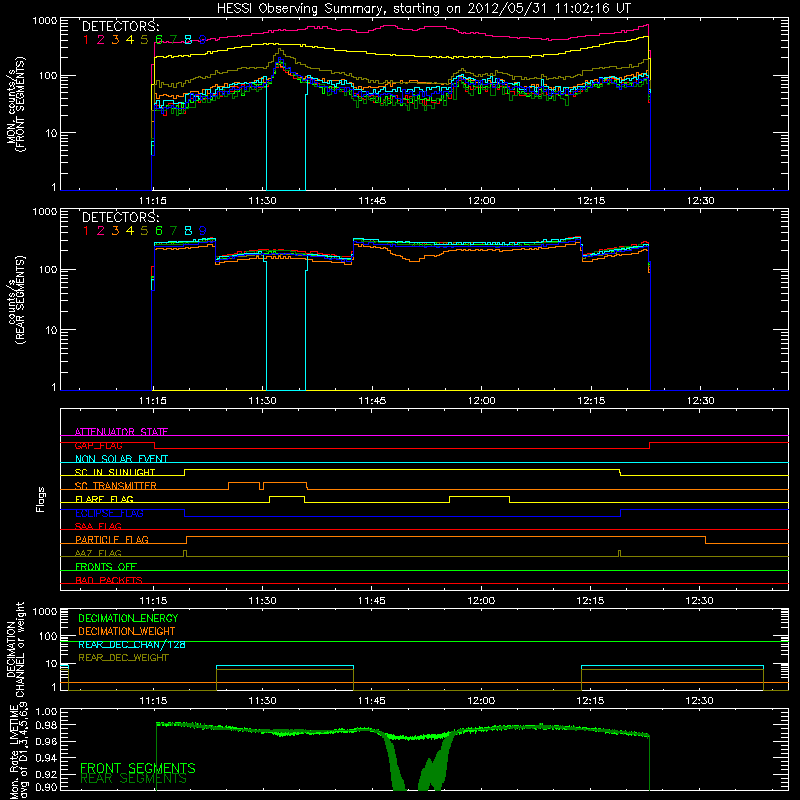This screenshot has height=800, width=800.
Task: Select 1.00 on the livetime y-axis
Action: [x=47, y=711]
